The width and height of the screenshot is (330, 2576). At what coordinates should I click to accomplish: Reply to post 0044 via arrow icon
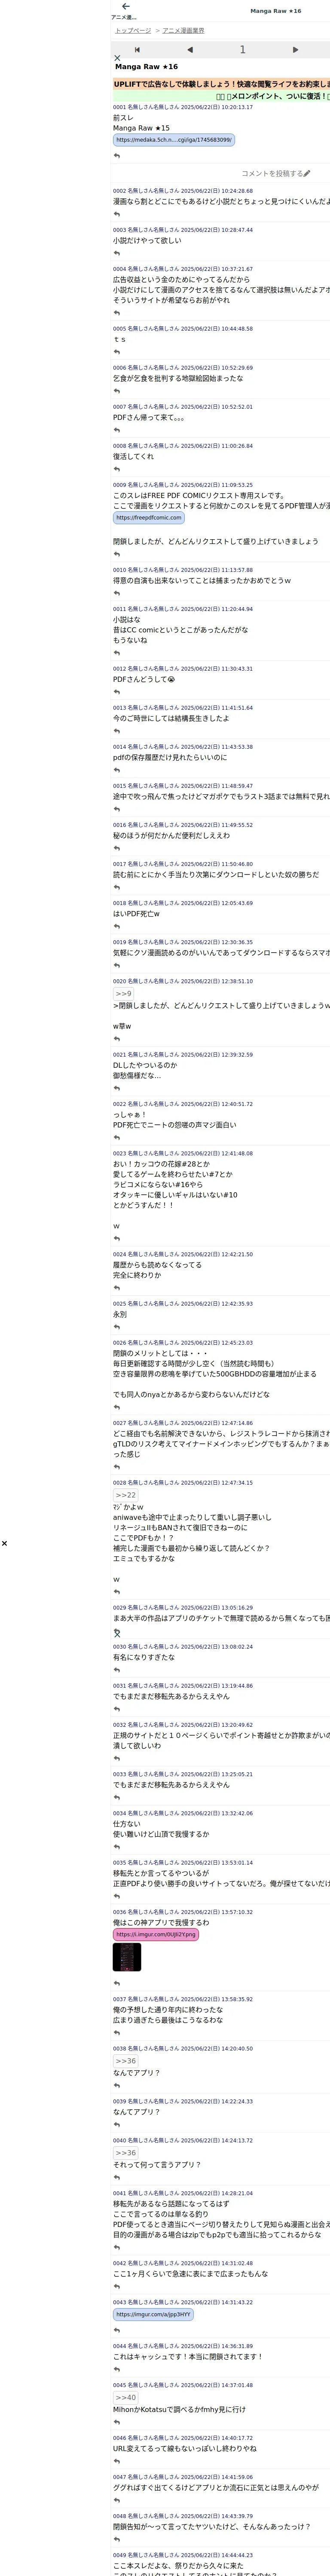(x=116, y=2369)
